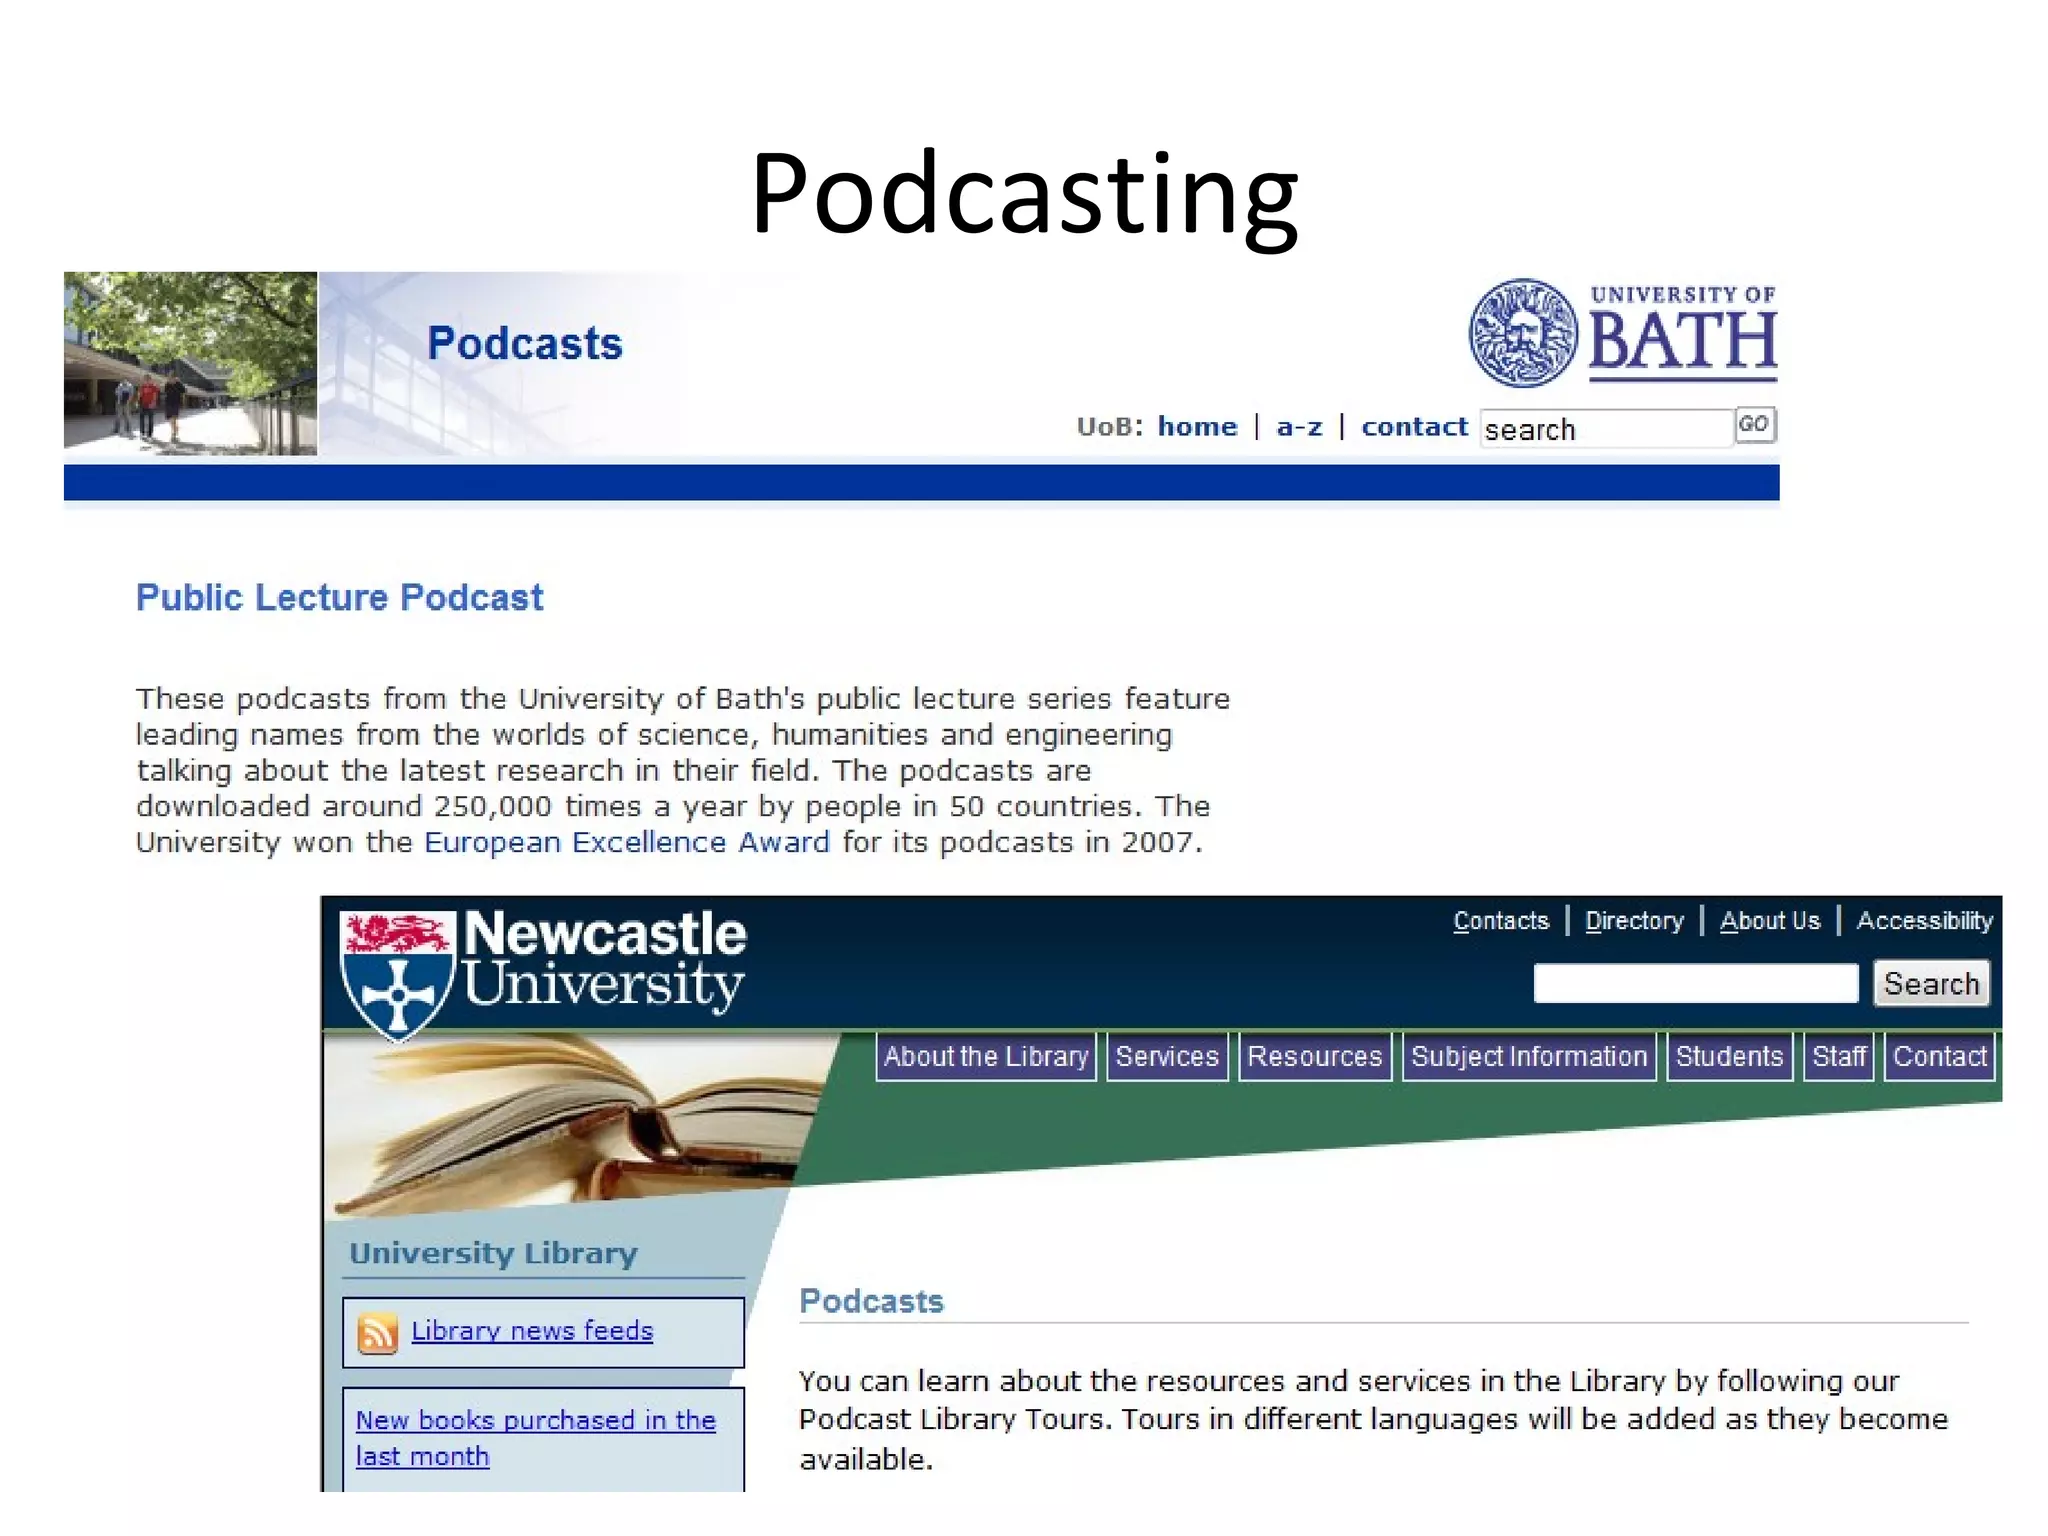Follow the European Excellence Award link
This screenshot has width=2048, height=1536.
(627, 842)
